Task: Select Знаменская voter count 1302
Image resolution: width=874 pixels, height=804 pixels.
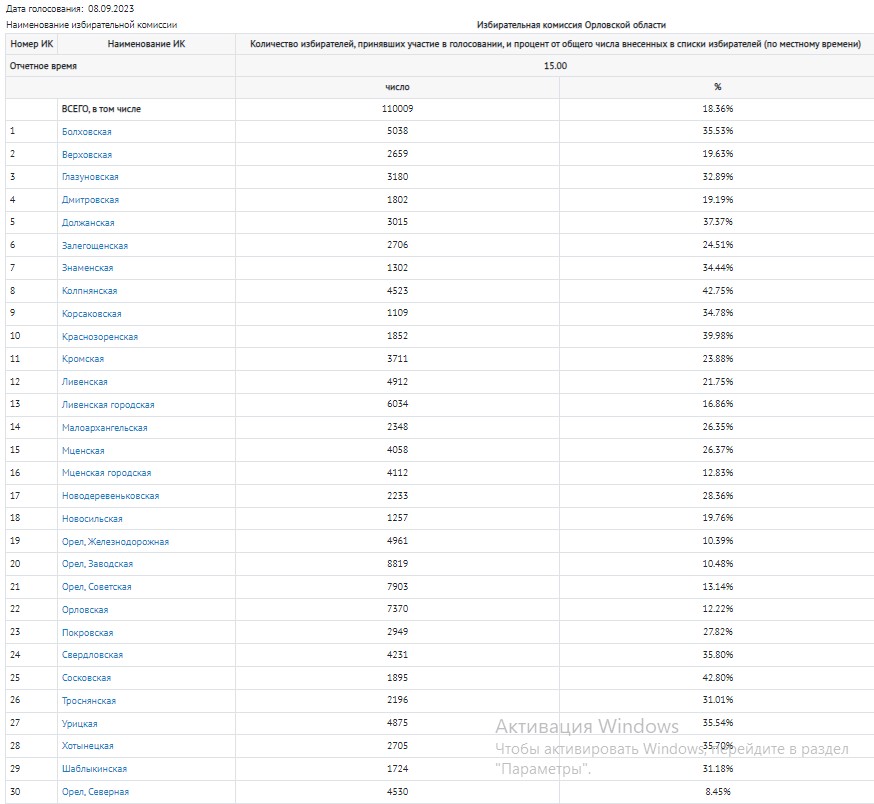Action: tap(397, 268)
